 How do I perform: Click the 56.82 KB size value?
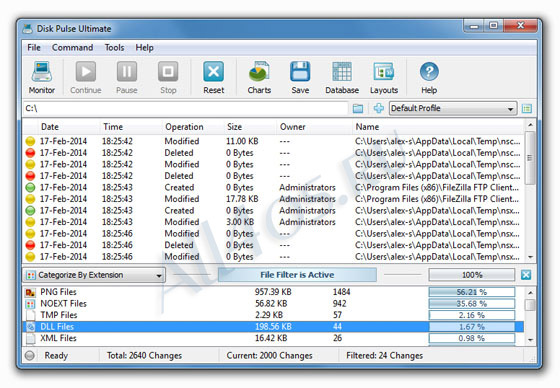coord(271,304)
